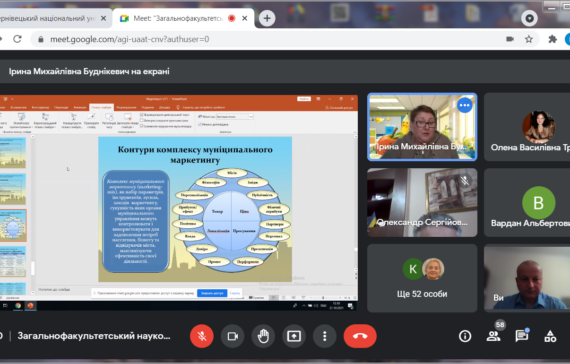Image resolution: width=570 pixels, height=364 pixels.
Task: Open the 'Конструктор' ribbon tab in PowerPoint
Action: pos(40,107)
